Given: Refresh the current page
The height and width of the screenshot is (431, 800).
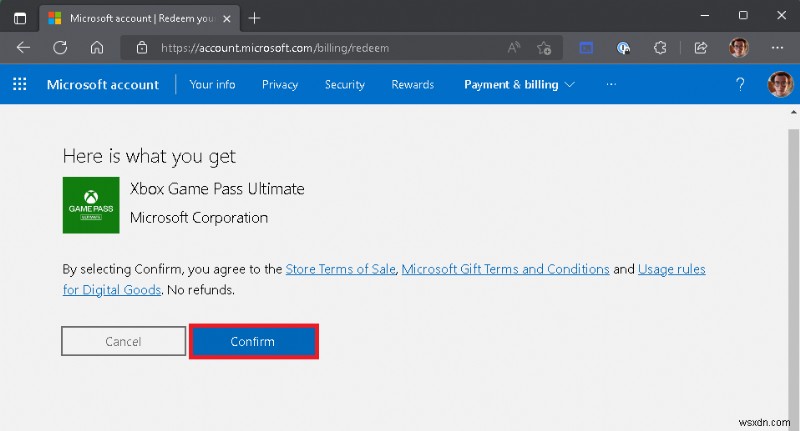Looking at the screenshot, I should [x=60, y=48].
